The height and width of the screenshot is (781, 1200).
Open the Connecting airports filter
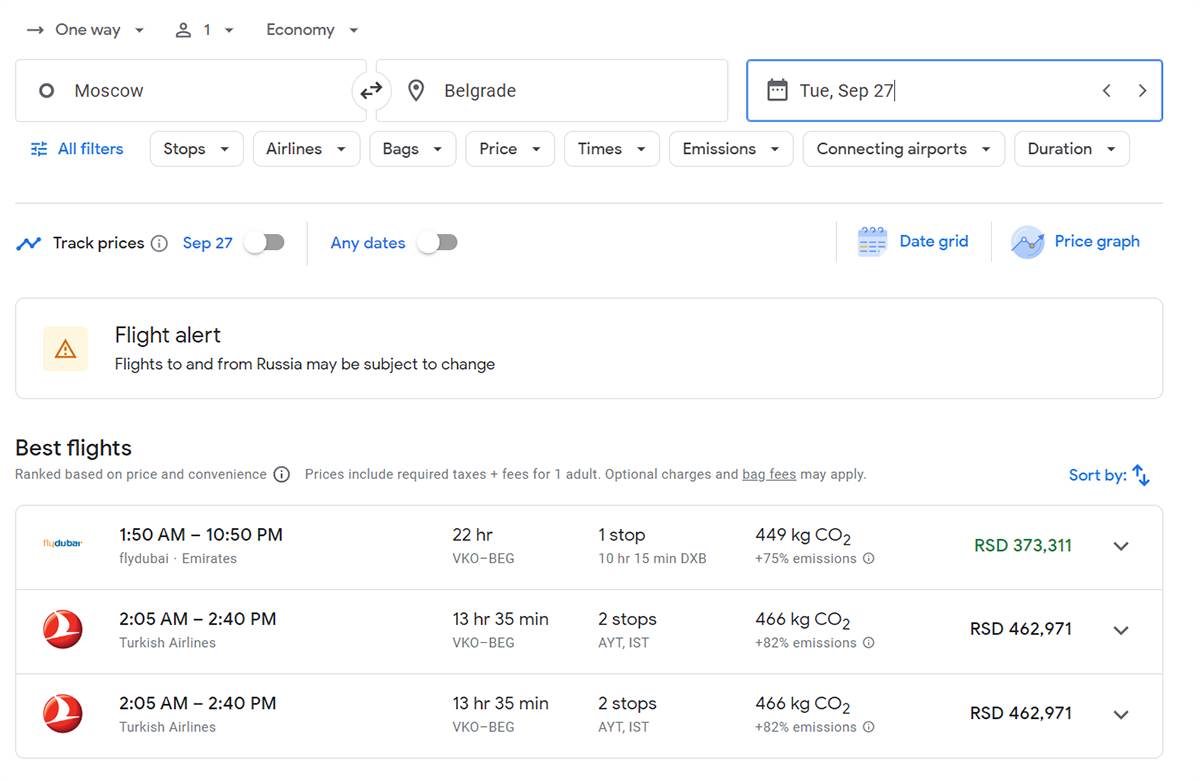pyautogui.click(x=903, y=149)
